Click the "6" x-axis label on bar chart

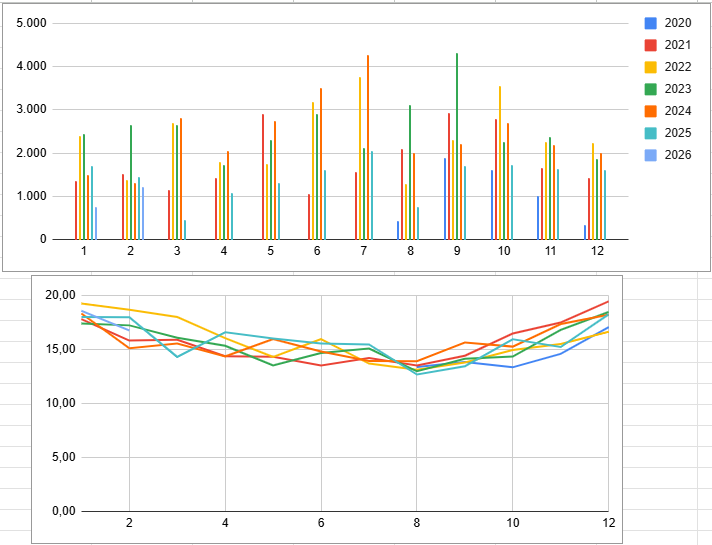click(x=317, y=251)
